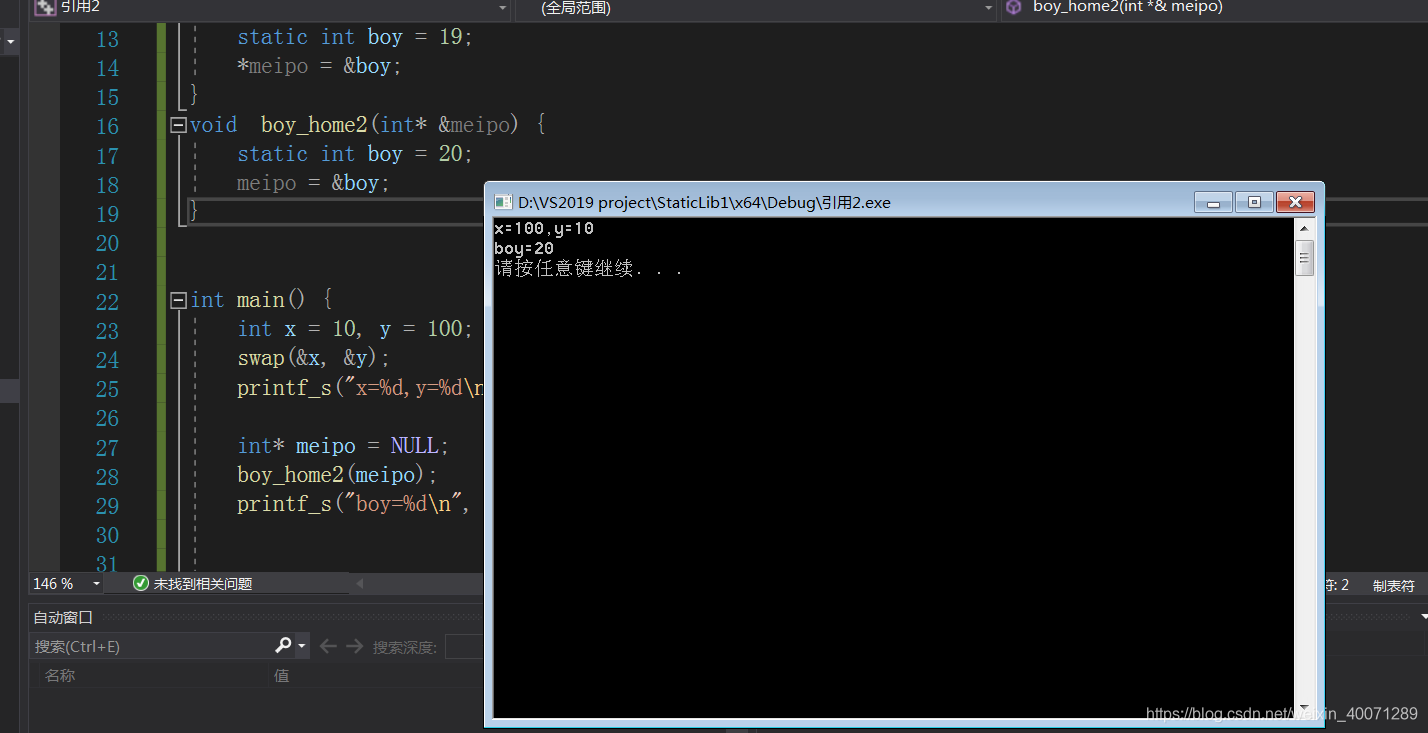The image size is (1428, 733).
Task: Click the code text 'static int boy = 20;'
Action: pos(355,154)
